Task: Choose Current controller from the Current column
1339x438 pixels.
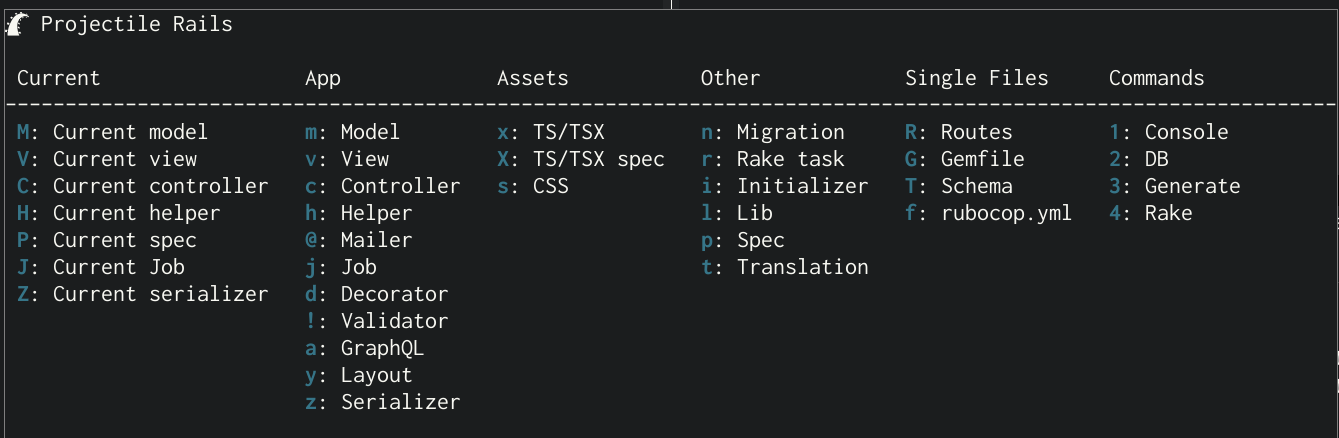Action: pos(142,186)
